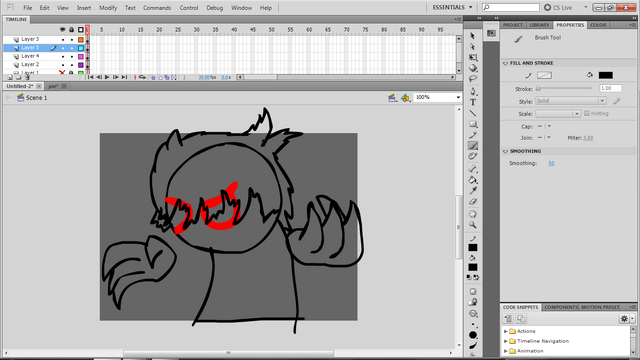Click the Play button in timeline

pyautogui.click(x=107, y=77)
